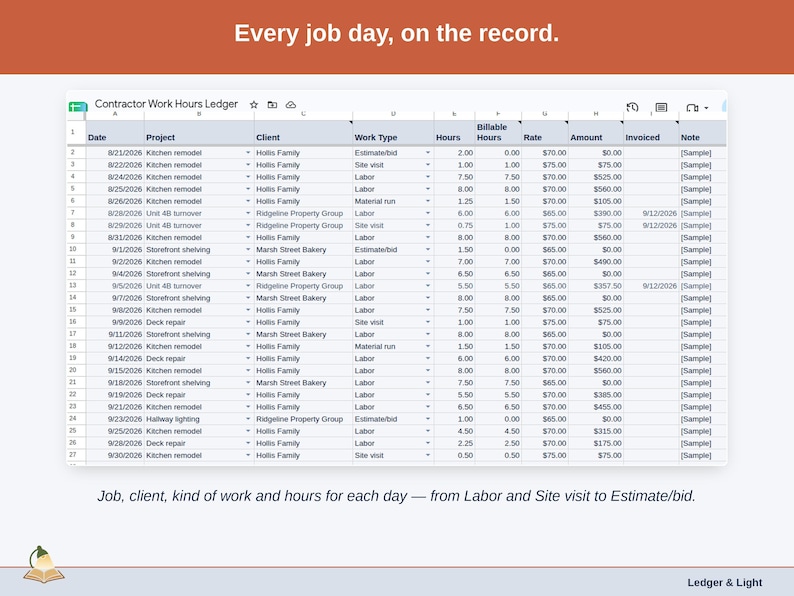The image size is (794, 596).
Task: Select the 1.25 hours cell in row 6
Action: point(454,201)
